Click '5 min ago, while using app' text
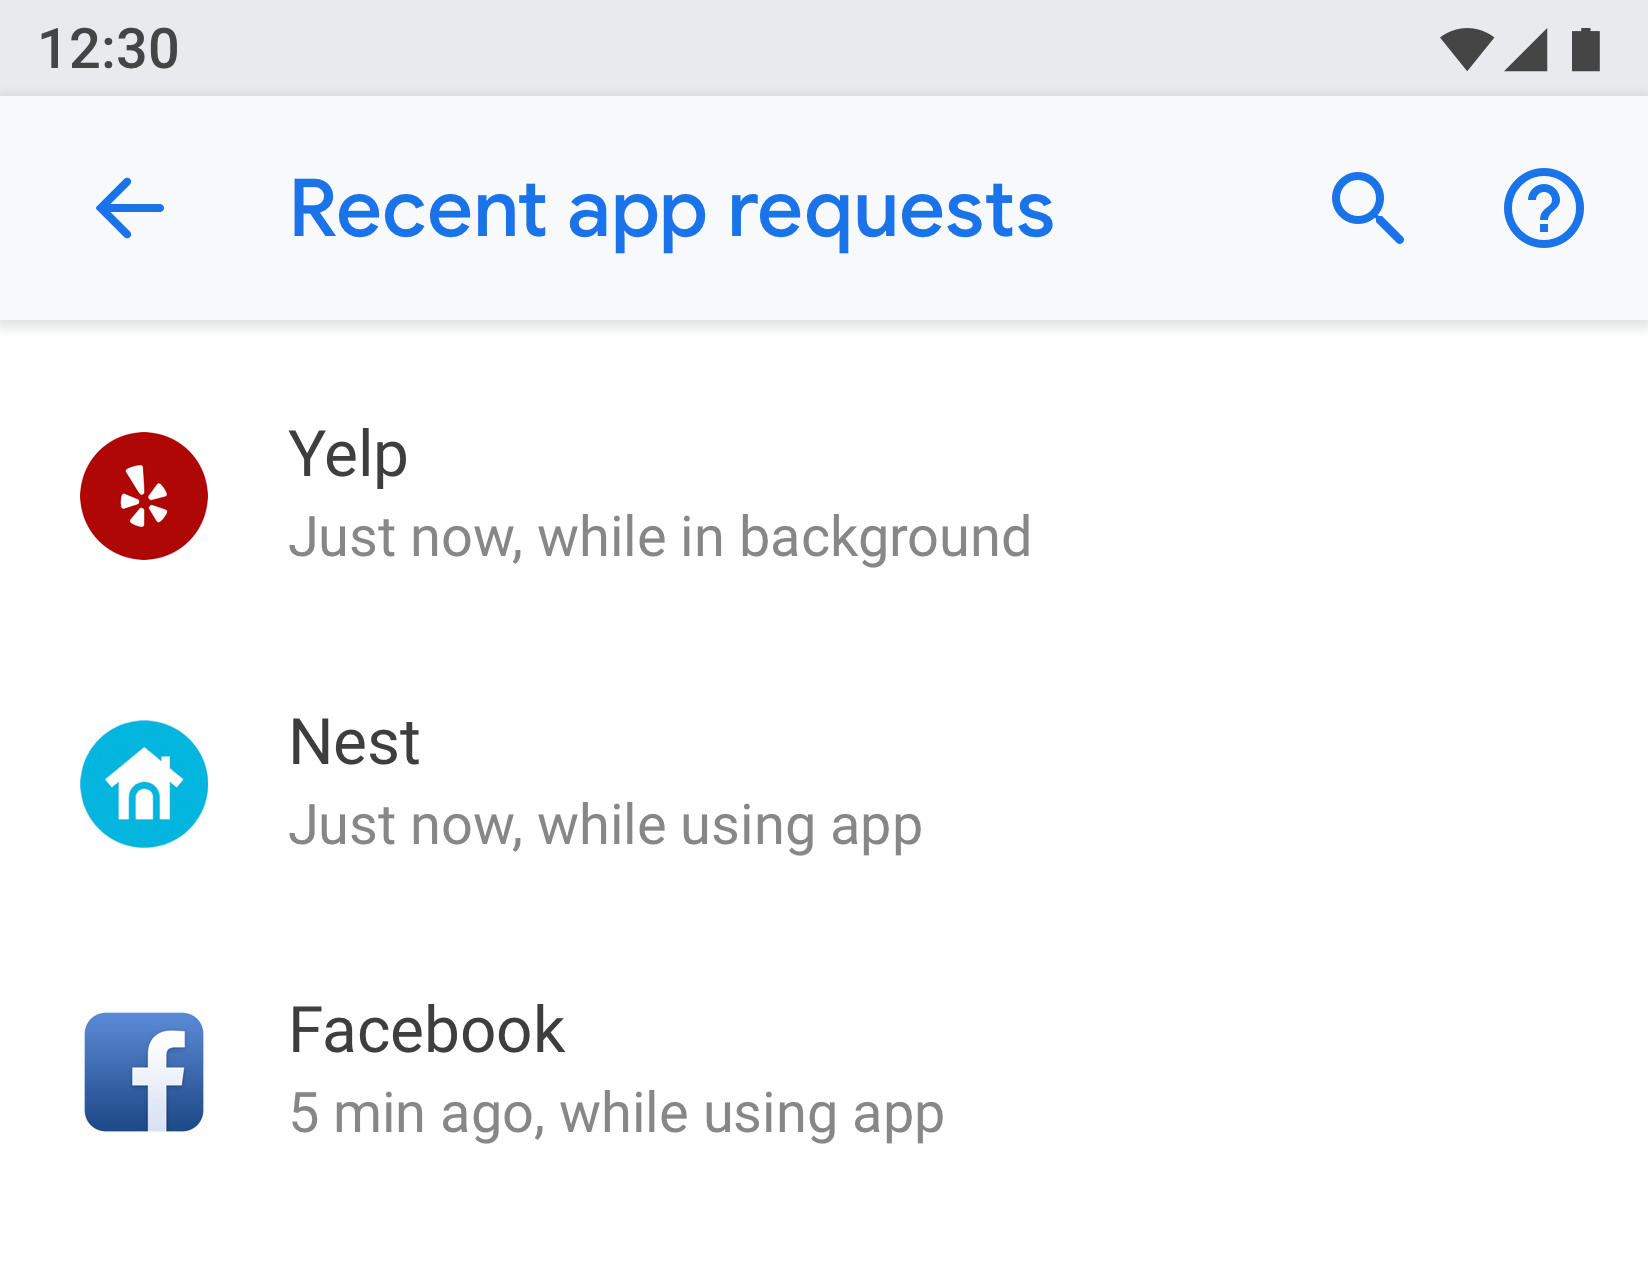The image size is (1648, 1280). pyautogui.click(x=616, y=1114)
